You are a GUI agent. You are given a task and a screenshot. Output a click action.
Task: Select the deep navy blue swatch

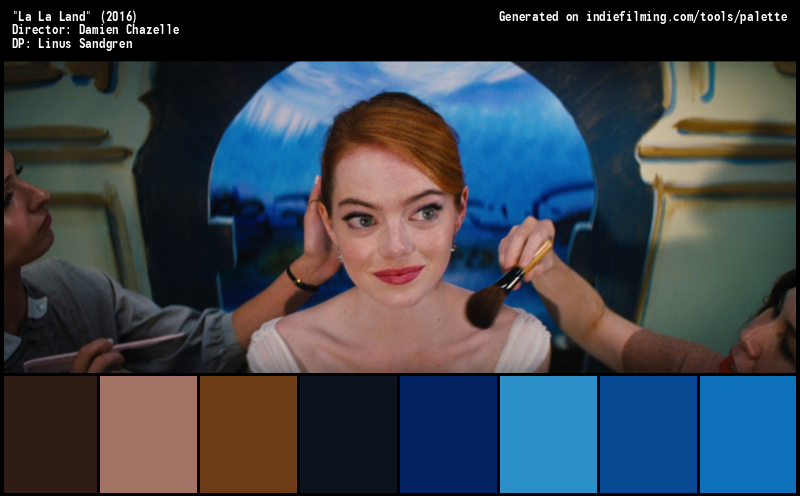[x=448, y=434]
